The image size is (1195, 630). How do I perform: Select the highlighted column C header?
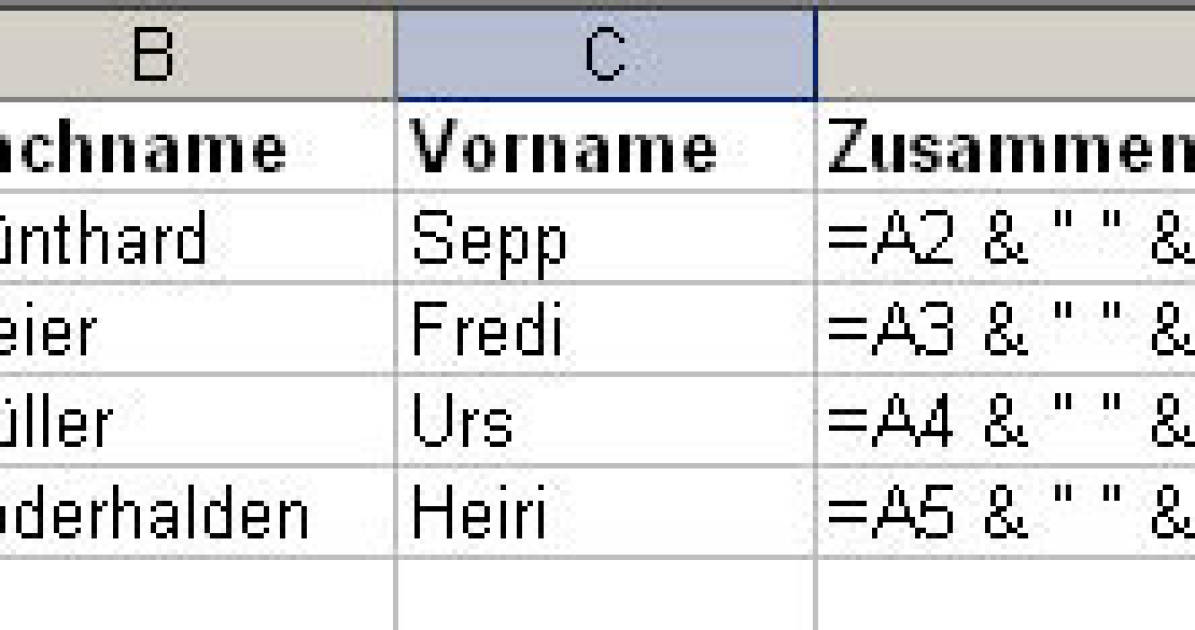click(x=606, y=54)
